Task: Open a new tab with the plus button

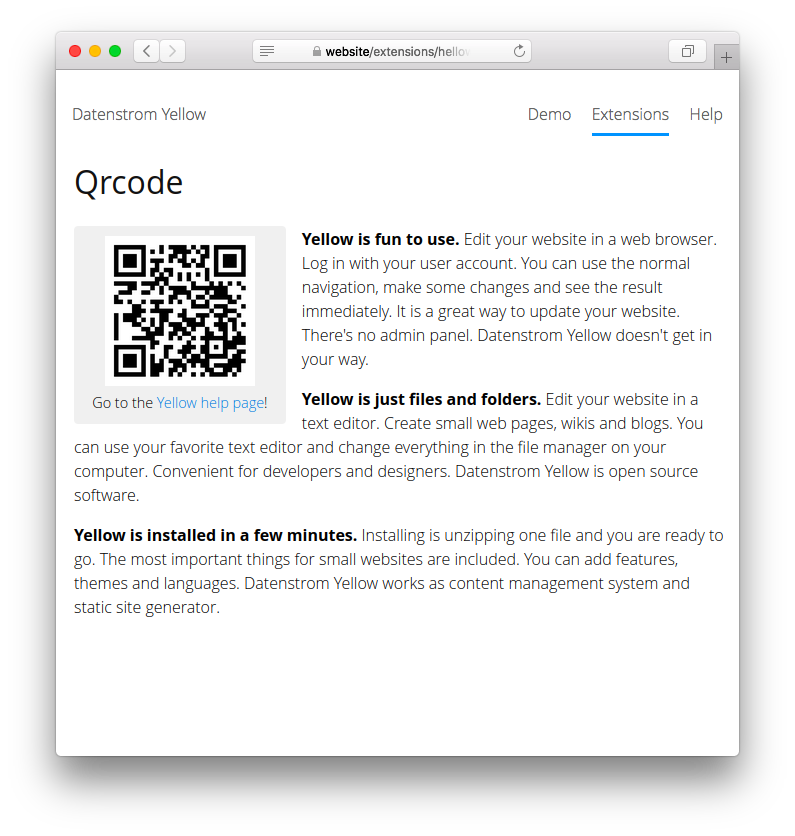Action: point(726,57)
